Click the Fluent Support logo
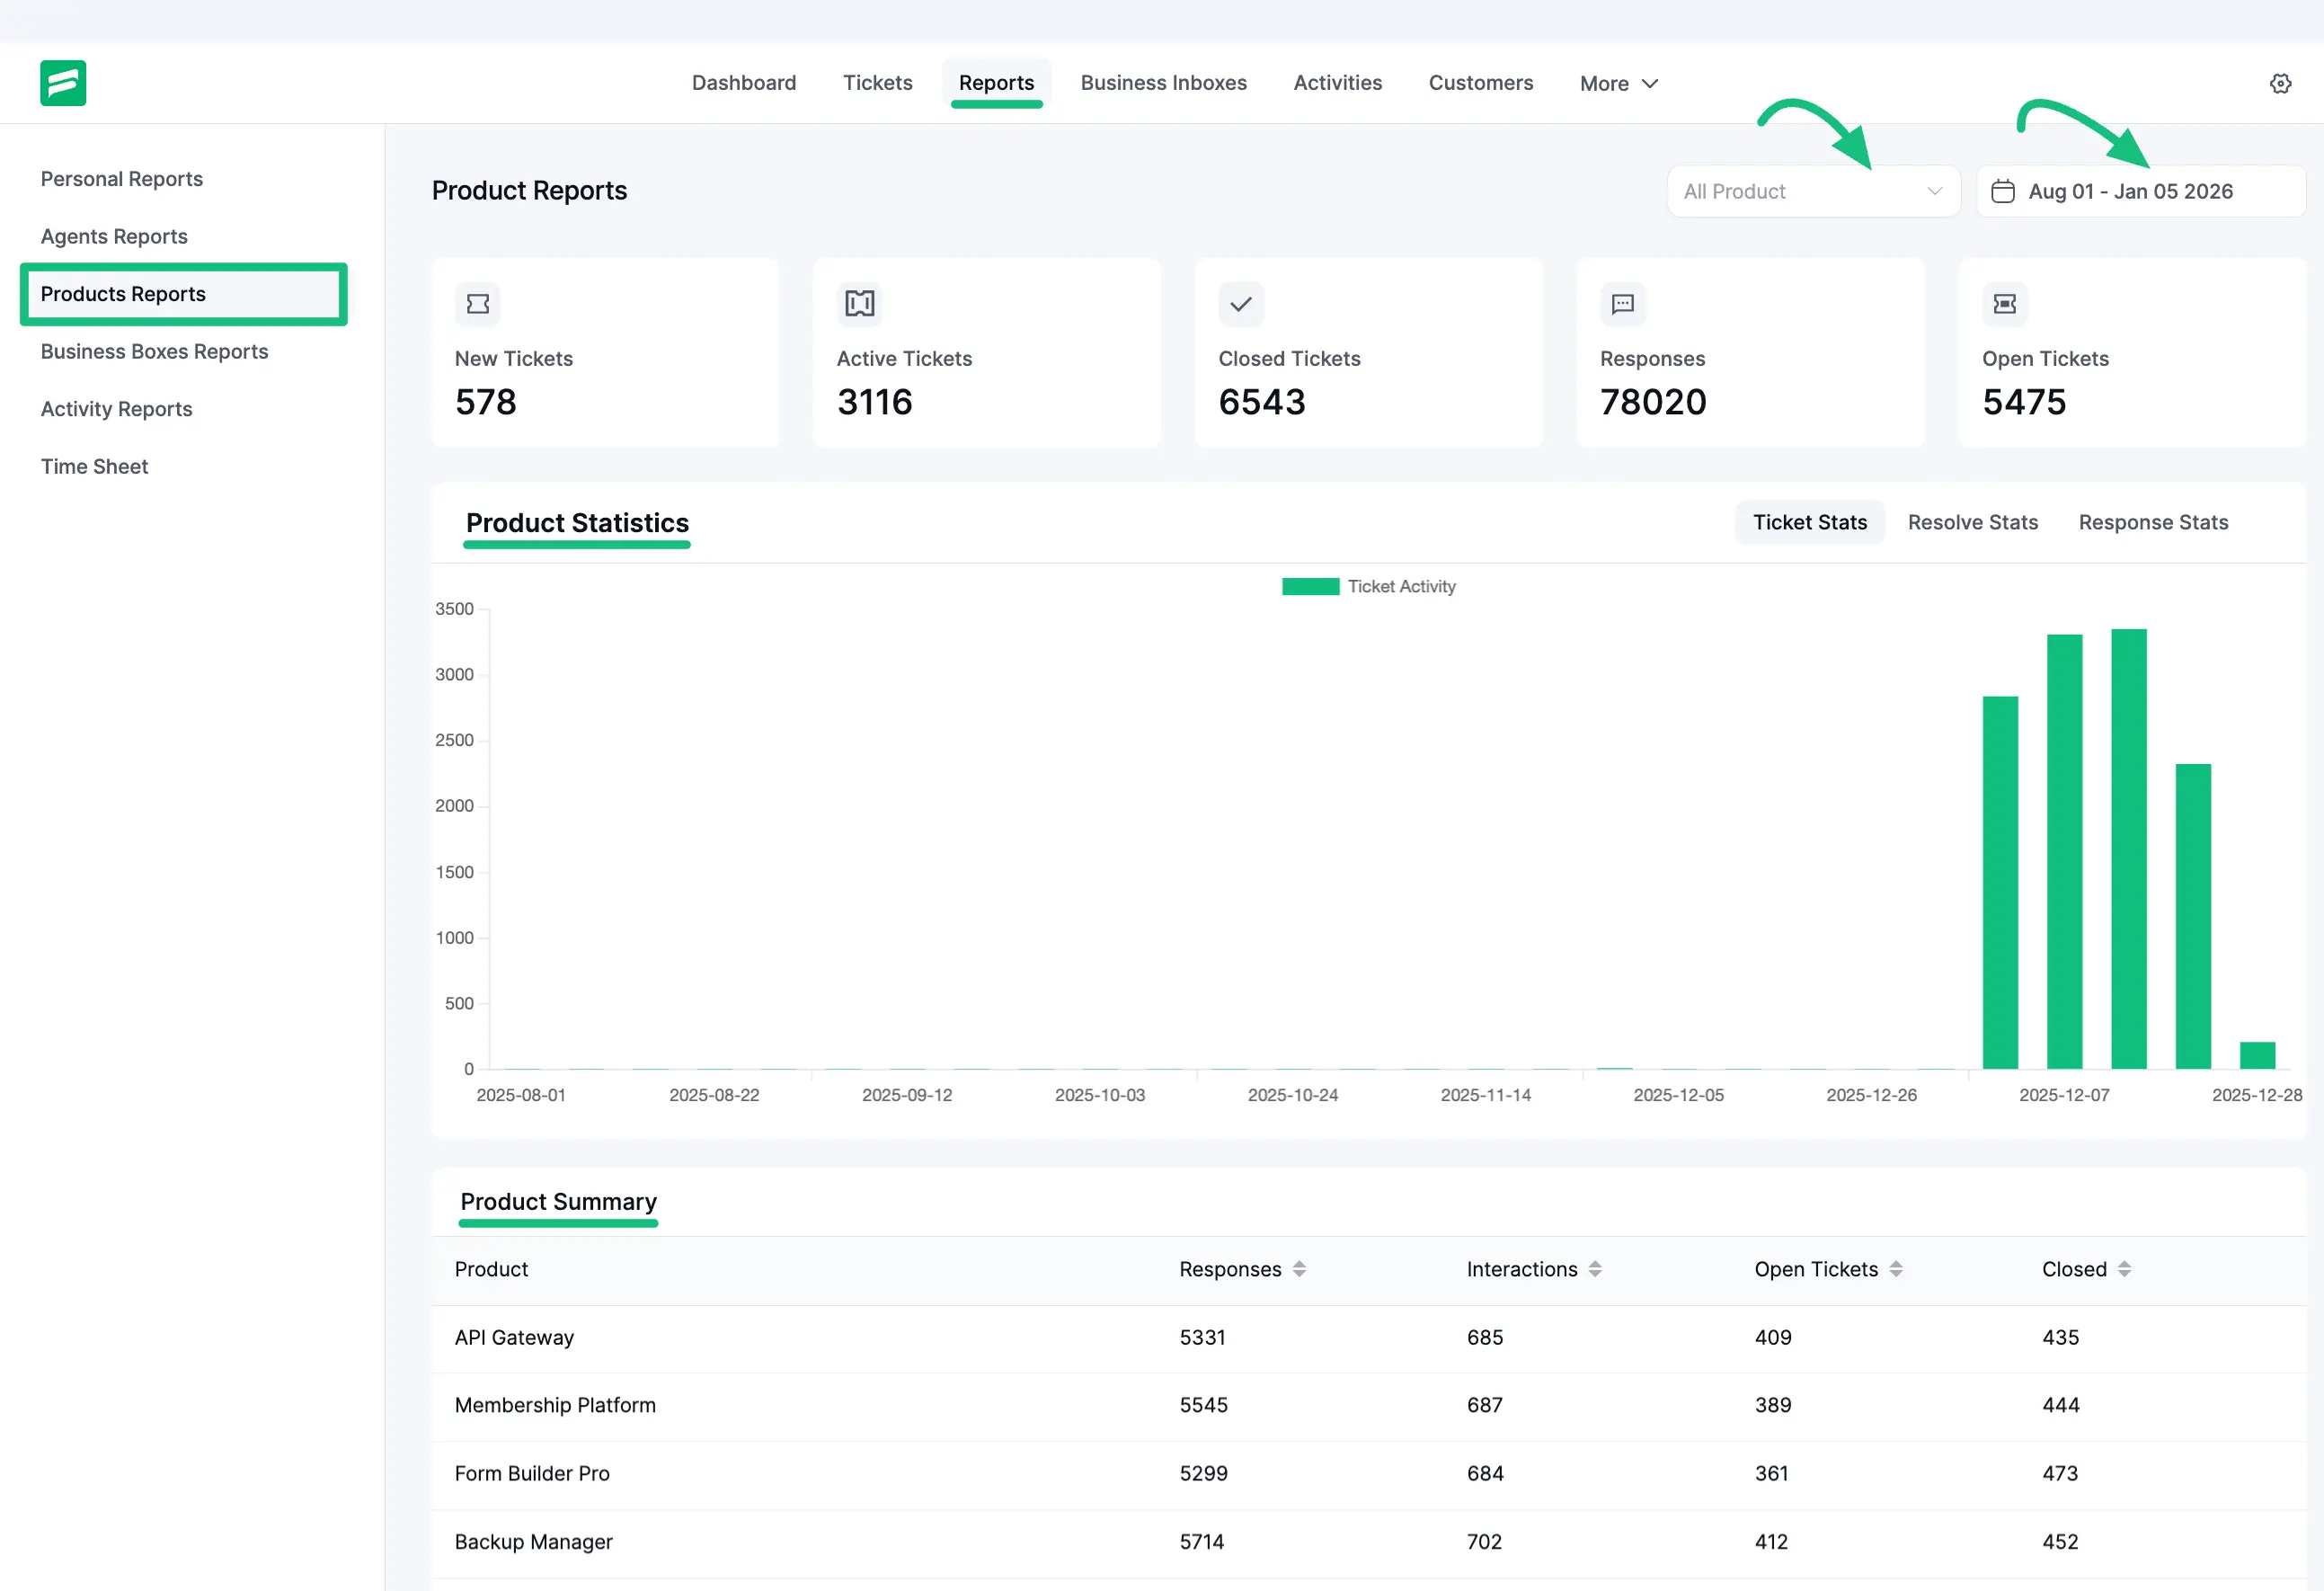This screenshot has width=2324, height=1591. click(62, 83)
